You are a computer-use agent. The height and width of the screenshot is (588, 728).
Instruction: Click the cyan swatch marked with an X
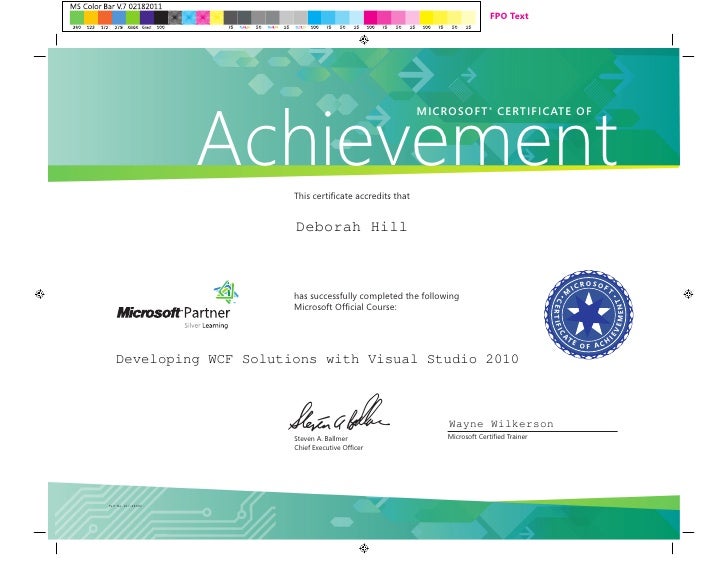189,18
